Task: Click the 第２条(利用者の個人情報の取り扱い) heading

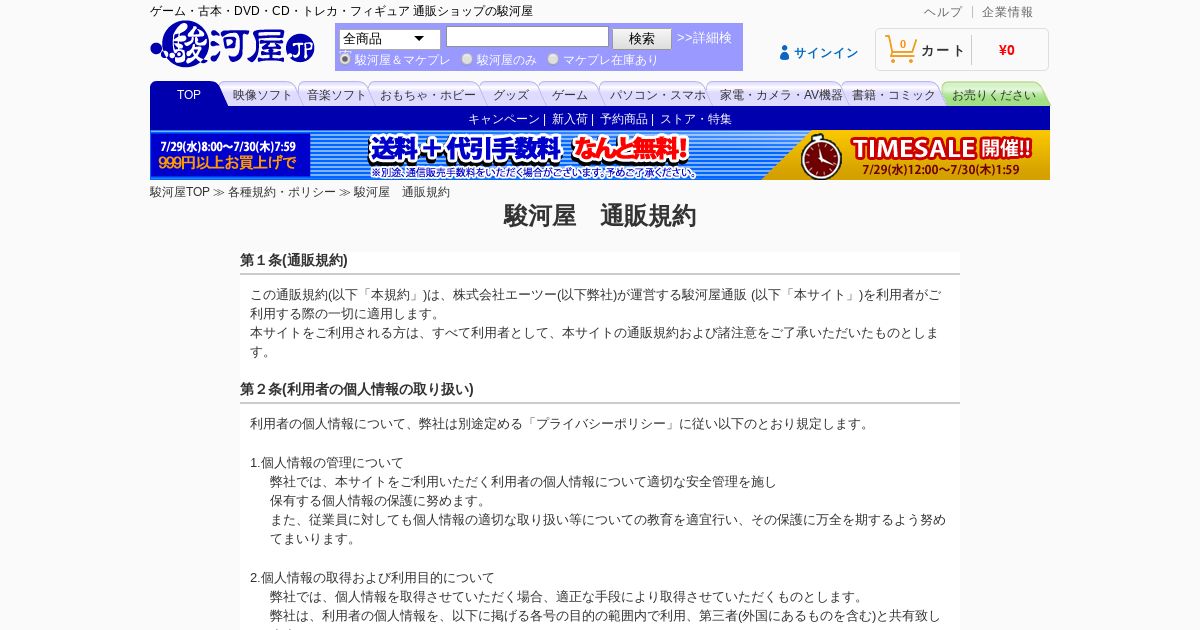Action: point(357,389)
